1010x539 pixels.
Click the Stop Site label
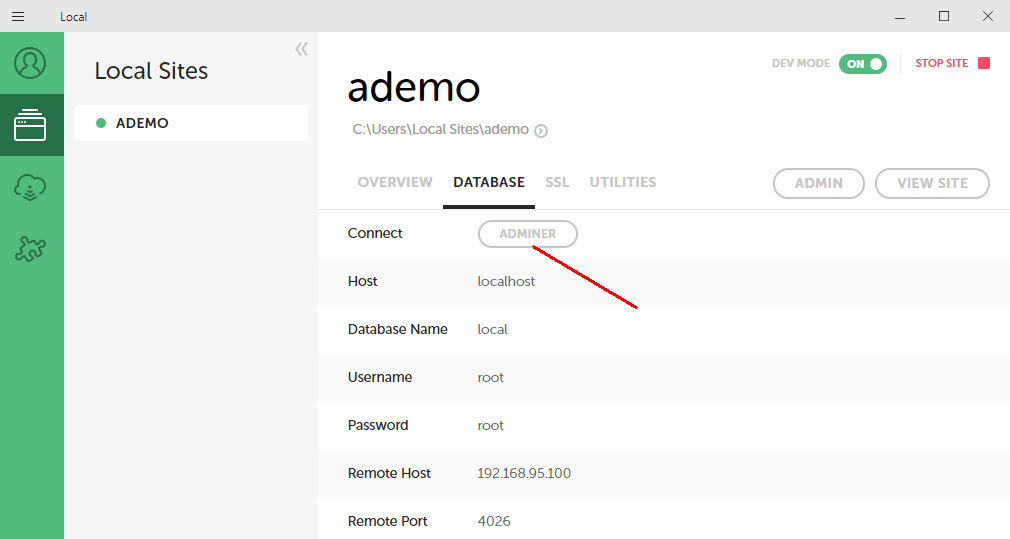(942, 63)
